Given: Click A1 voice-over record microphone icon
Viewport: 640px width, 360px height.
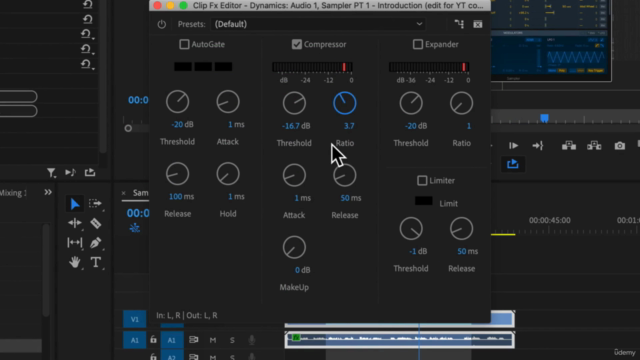Looking at the screenshot, I should (x=251, y=340).
